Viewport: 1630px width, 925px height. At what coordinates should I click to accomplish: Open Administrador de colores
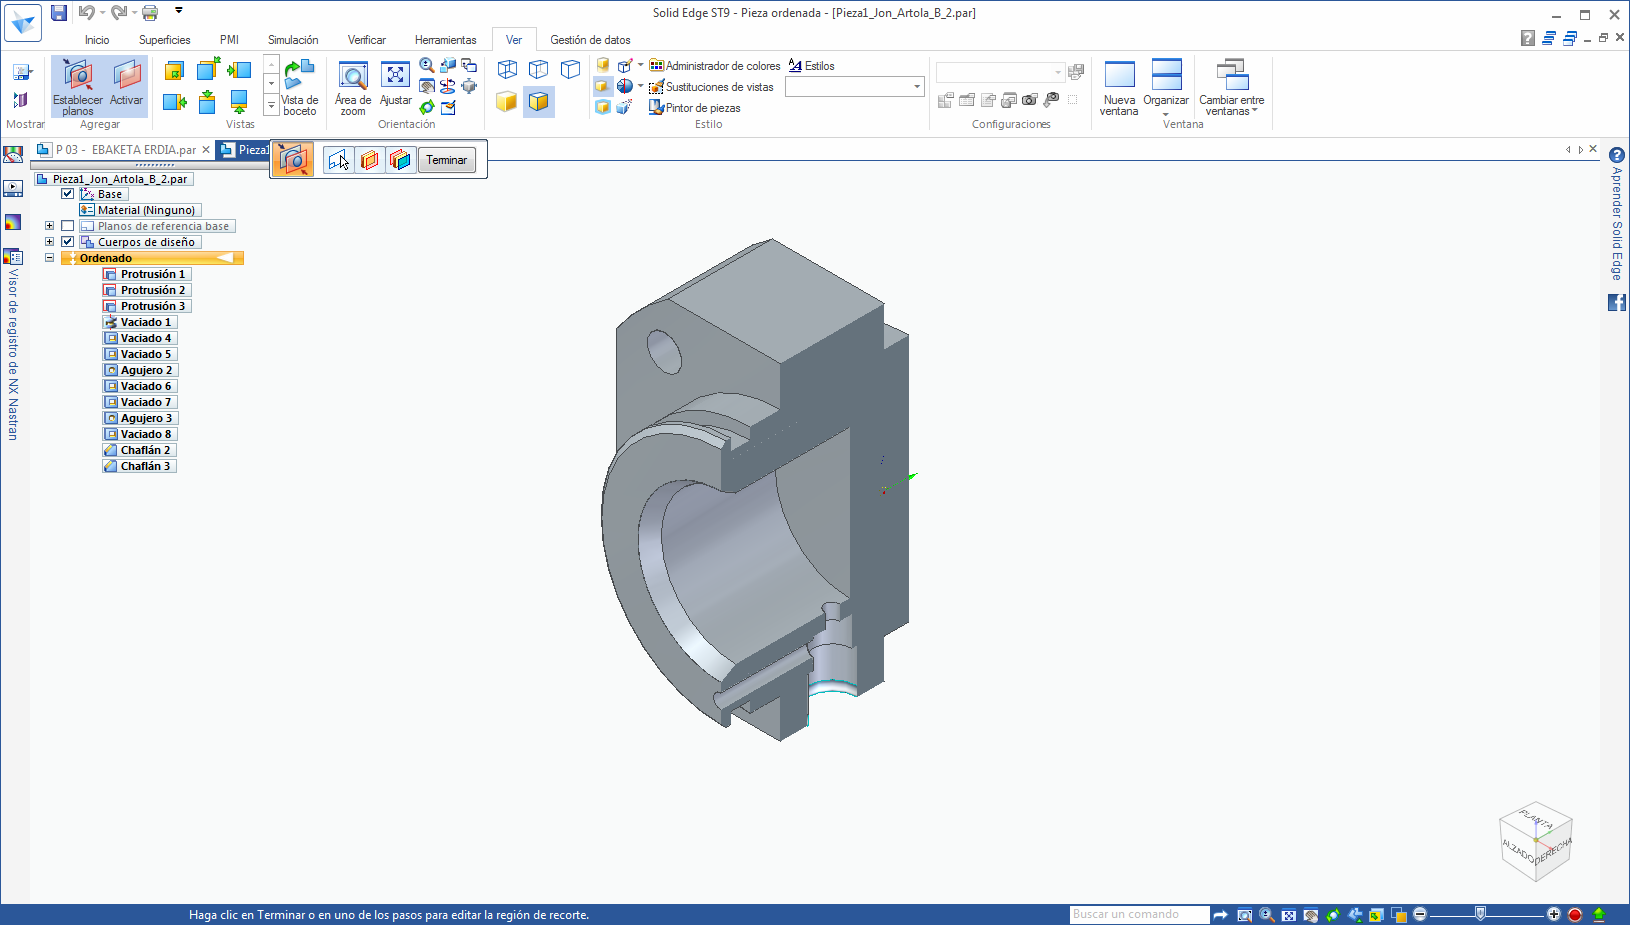coord(715,66)
